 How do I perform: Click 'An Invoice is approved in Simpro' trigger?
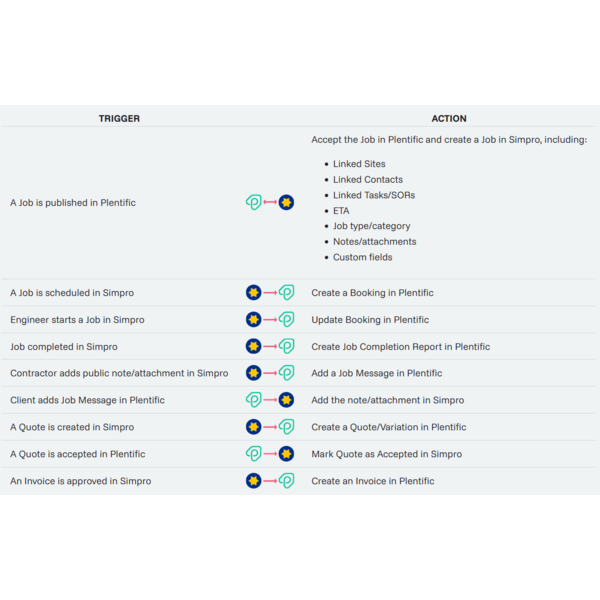point(81,481)
